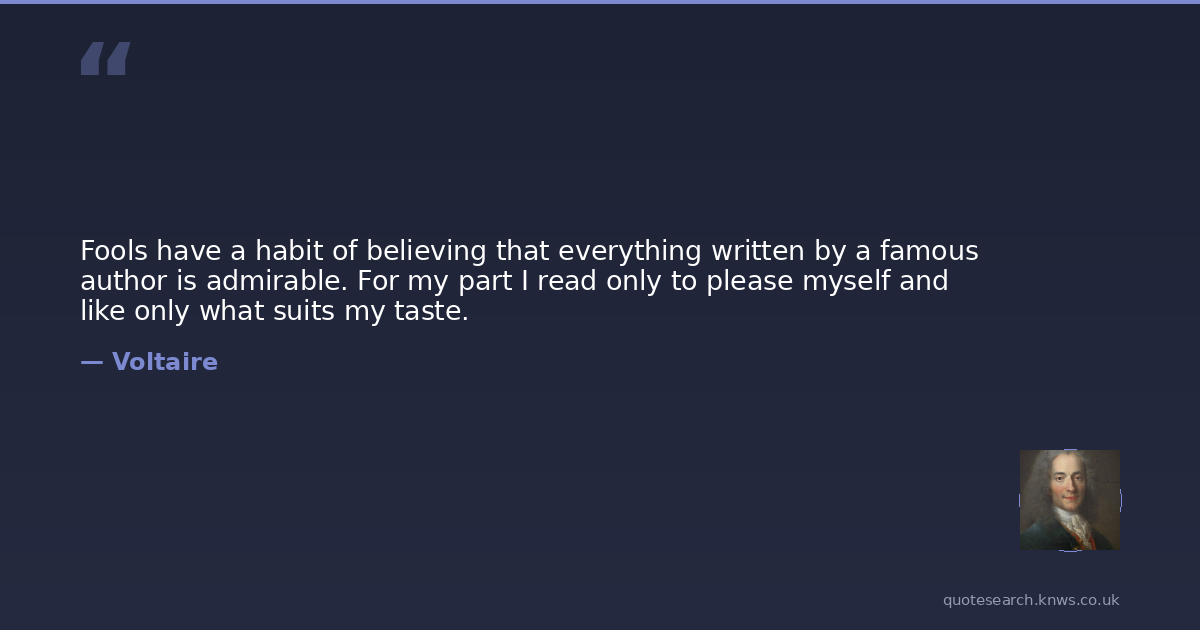Click the word "admirable" in the quote
This screenshot has height=630, width=1200.
[276, 281]
